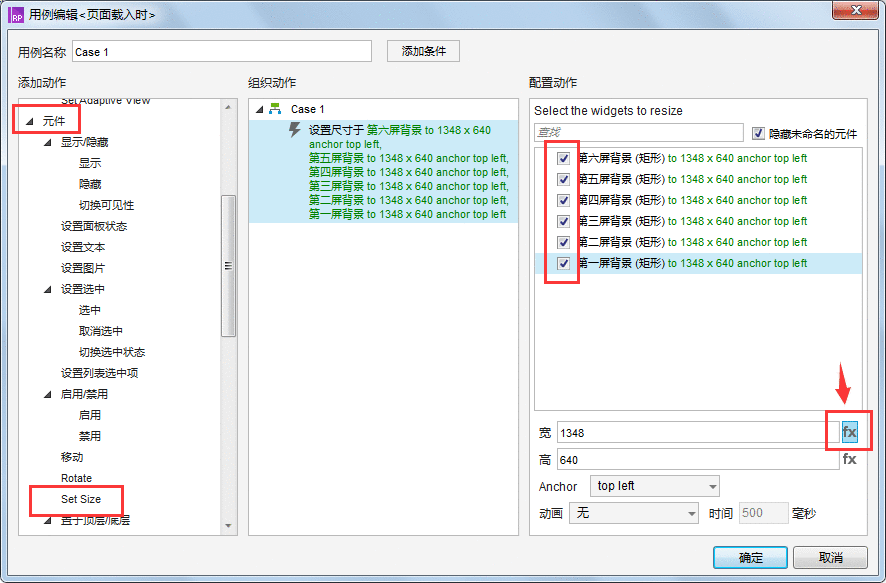This screenshot has height=583, width=886.
Task: Click the 高 height field
Action: coord(698,459)
